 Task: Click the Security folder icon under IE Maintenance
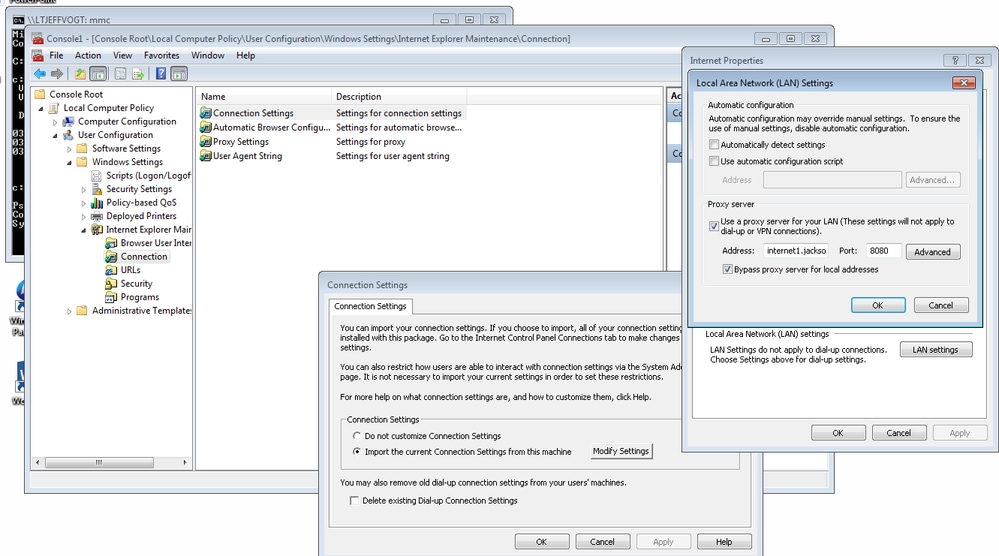(111, 283)
